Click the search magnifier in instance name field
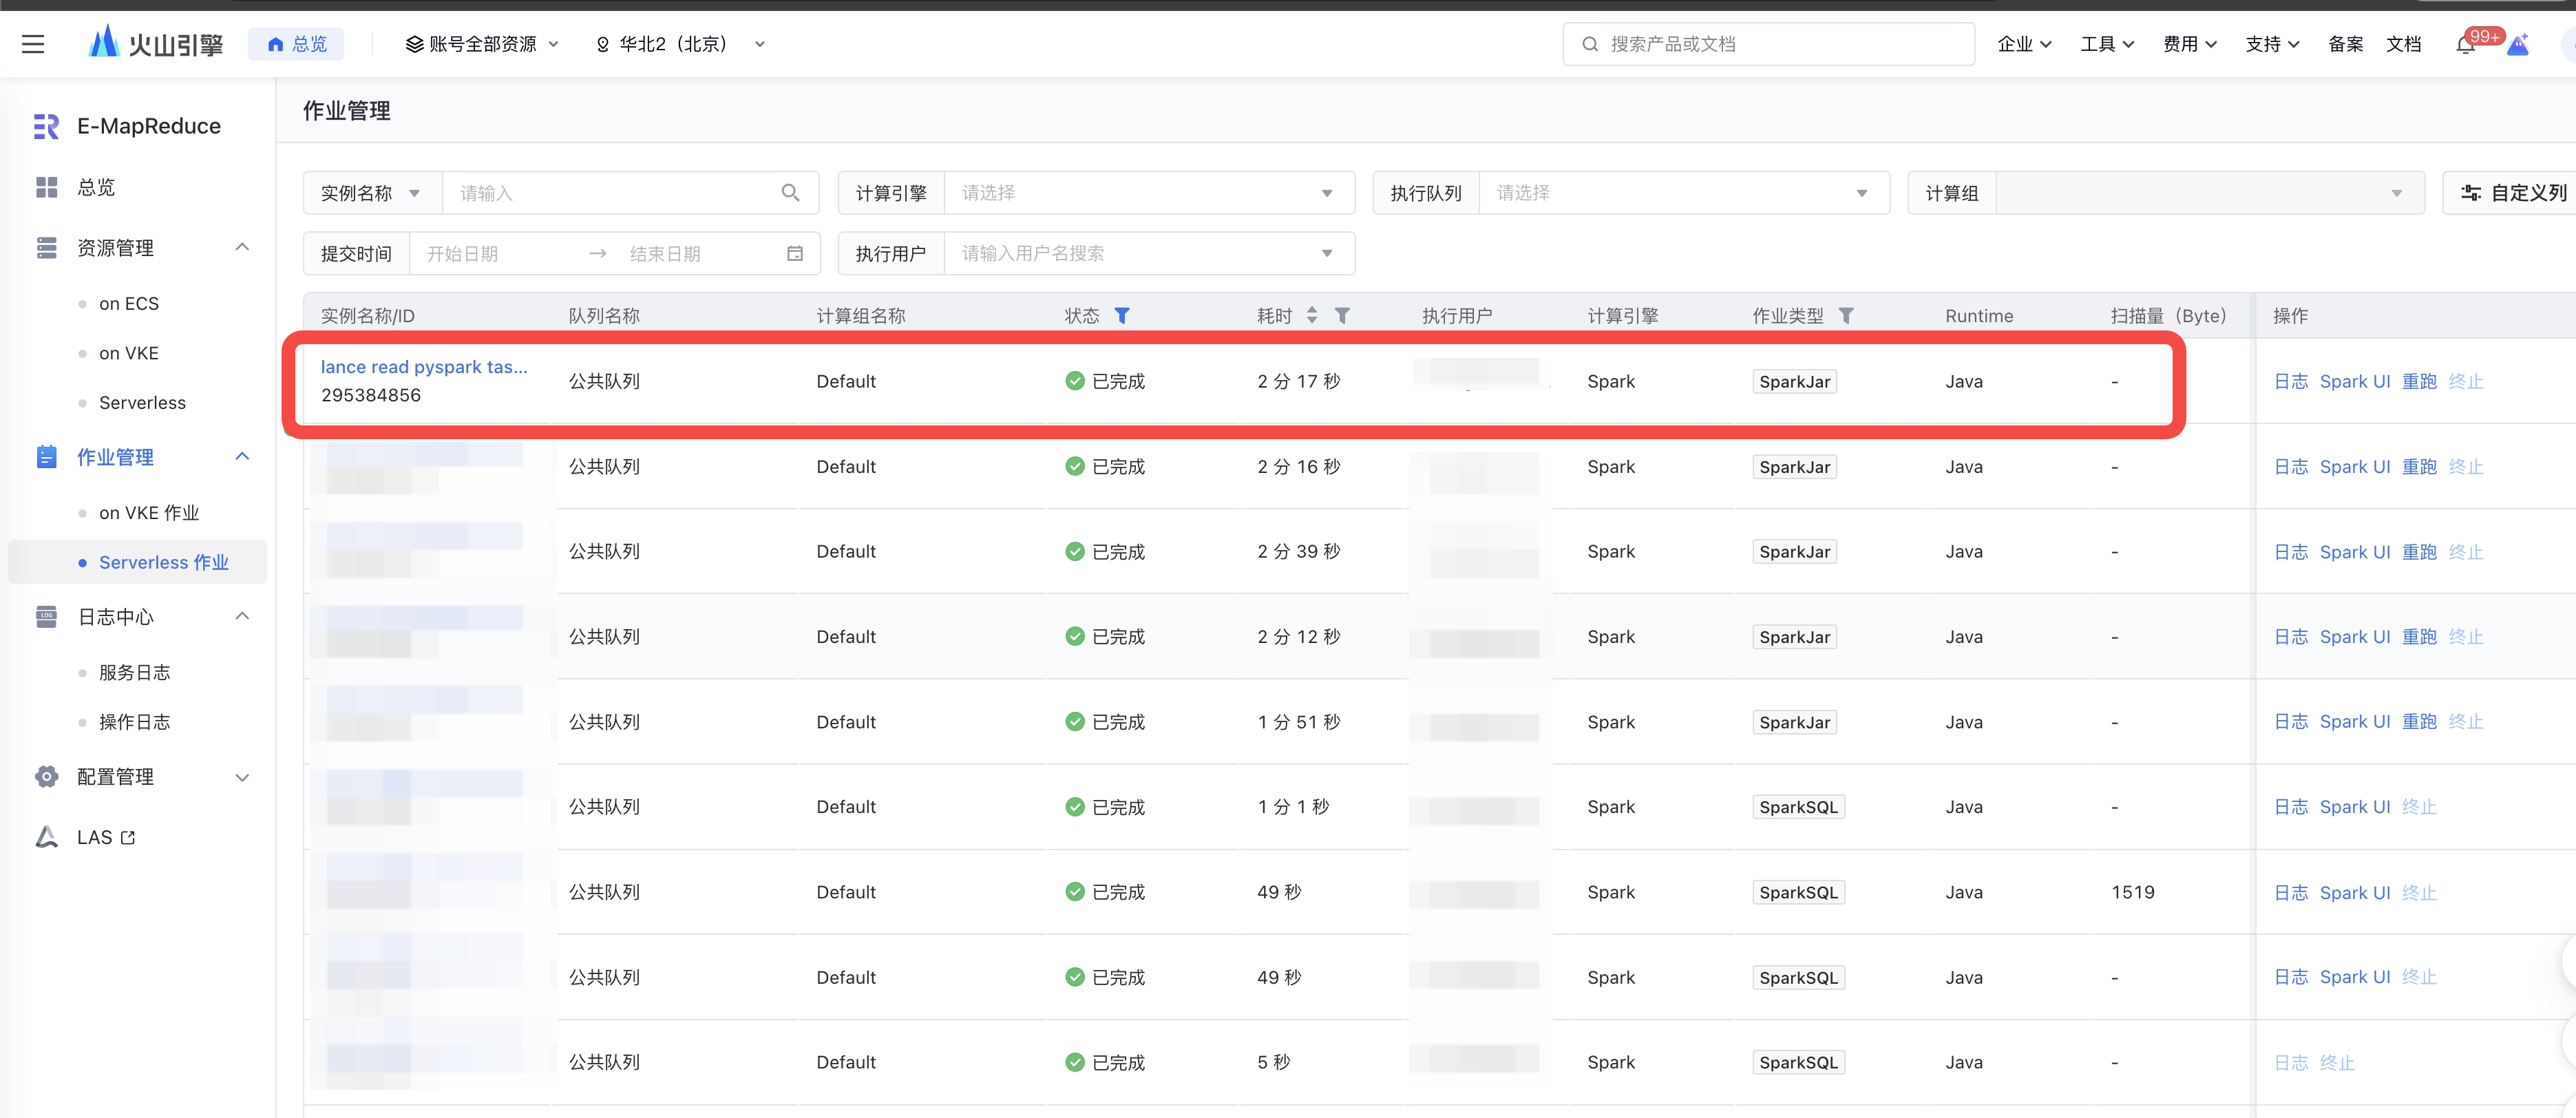Screen dimensions: 2576x1118 click(790, 193)
